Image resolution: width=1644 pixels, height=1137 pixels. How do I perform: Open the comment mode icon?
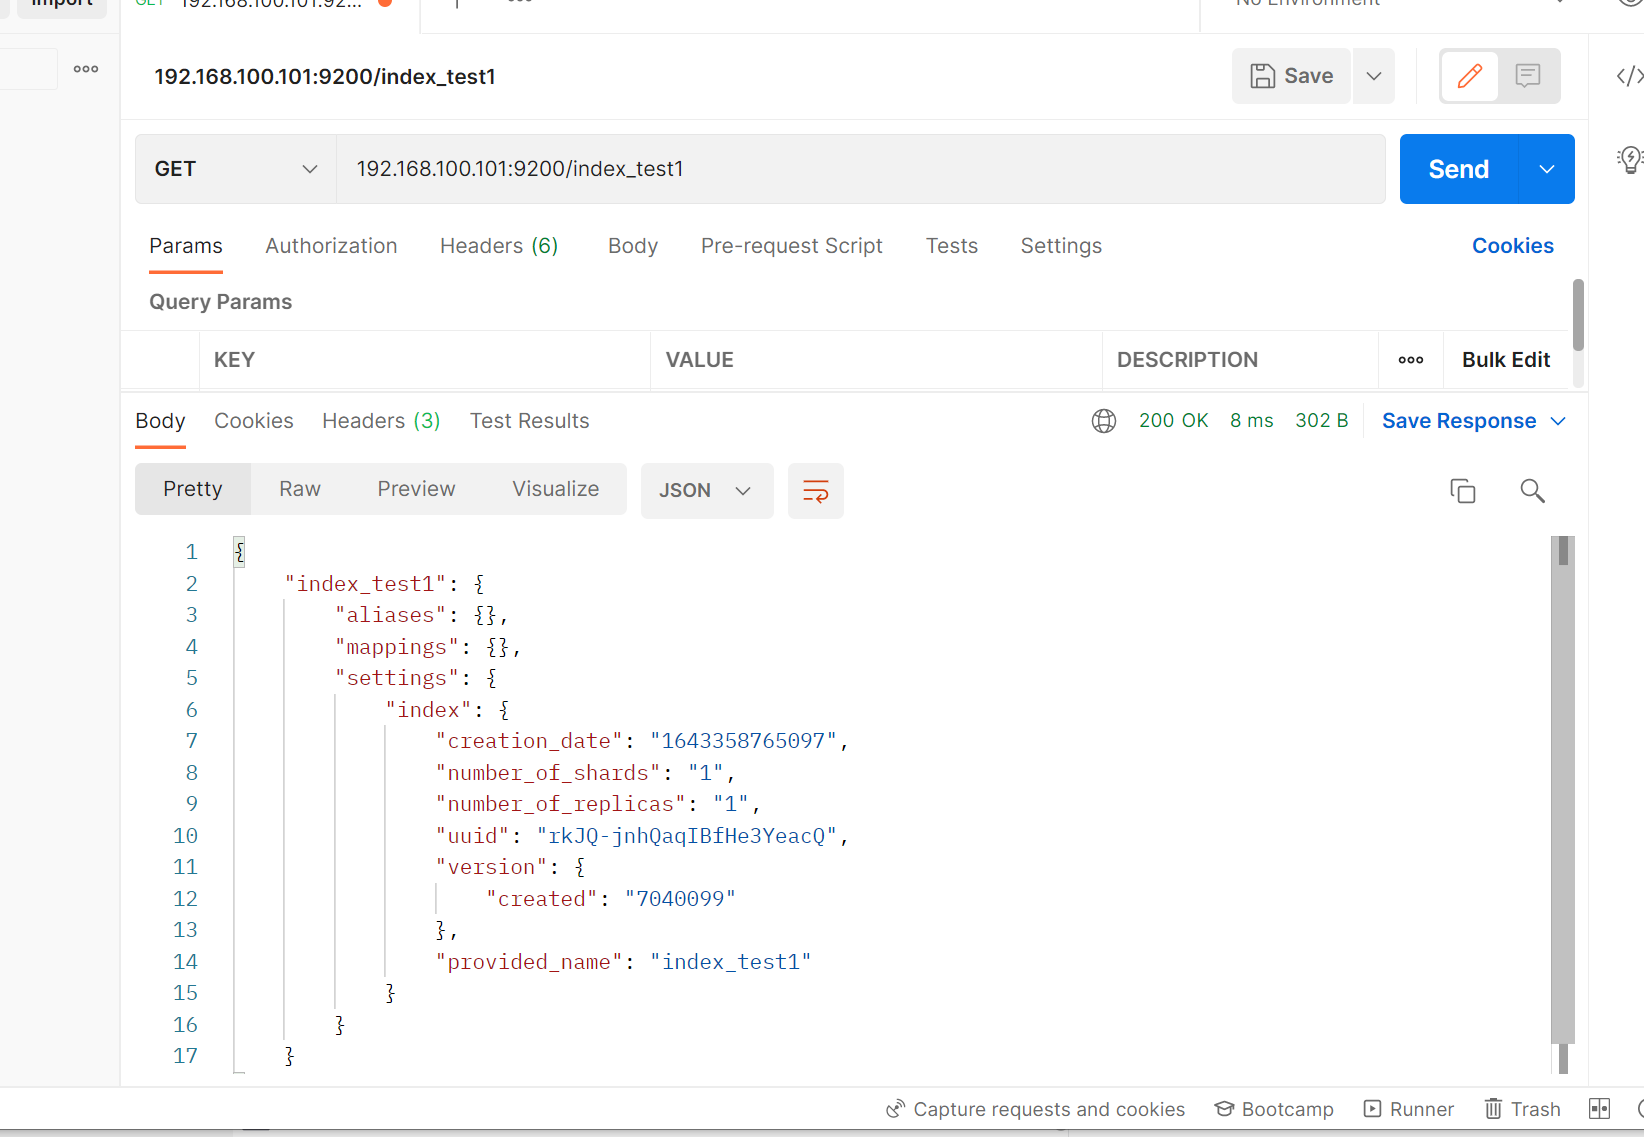coord(1527,76)
